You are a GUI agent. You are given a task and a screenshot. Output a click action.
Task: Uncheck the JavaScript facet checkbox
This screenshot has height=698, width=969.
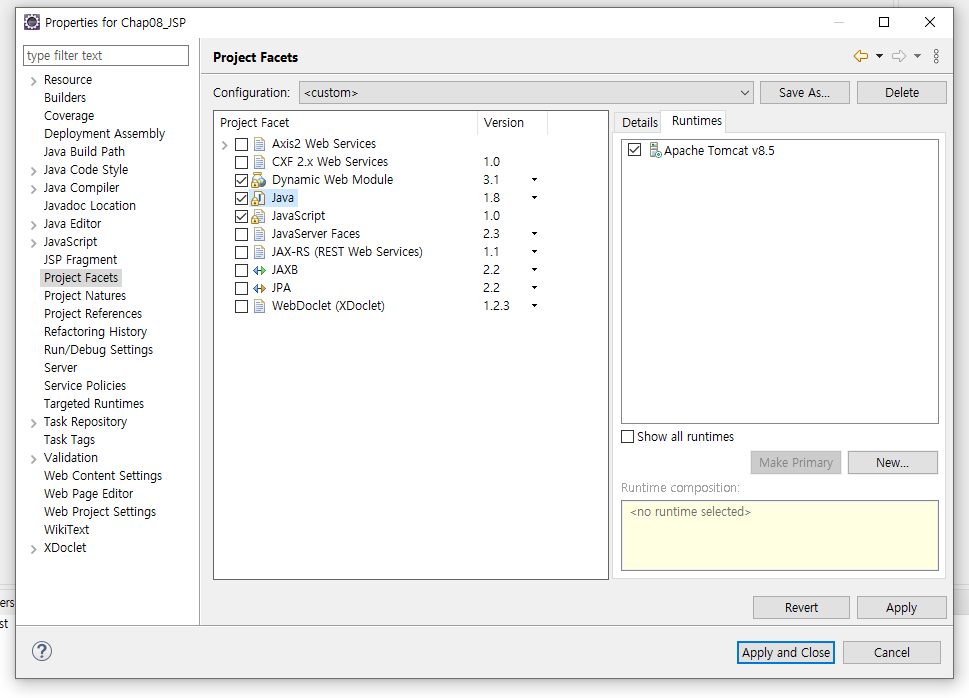click(242, 216)
